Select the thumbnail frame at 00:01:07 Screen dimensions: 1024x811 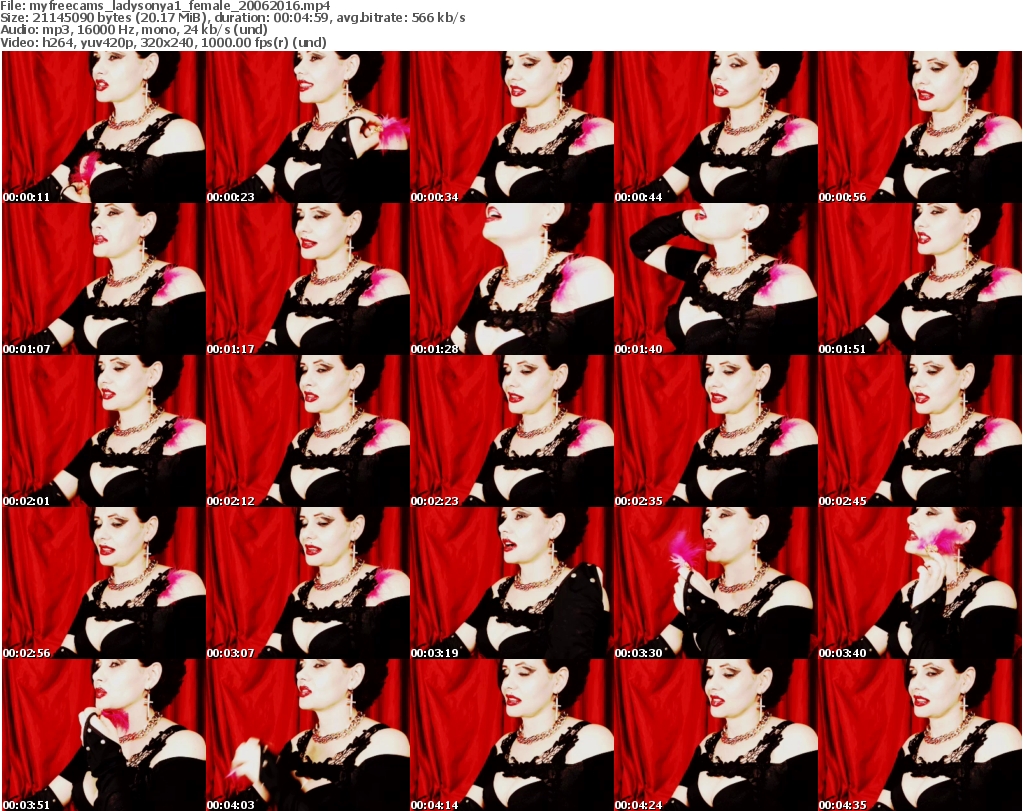tap(104, 279)
